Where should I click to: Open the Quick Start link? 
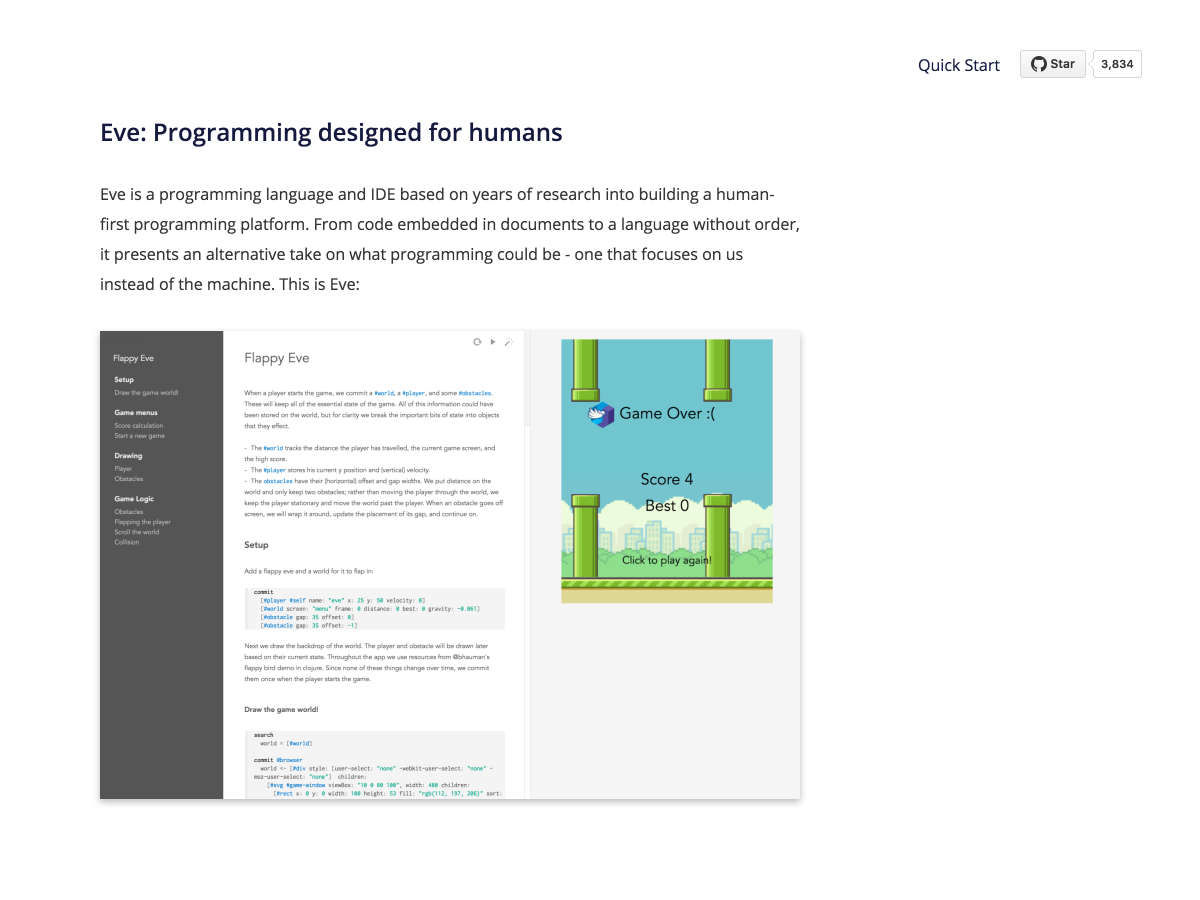click(959, 65)
